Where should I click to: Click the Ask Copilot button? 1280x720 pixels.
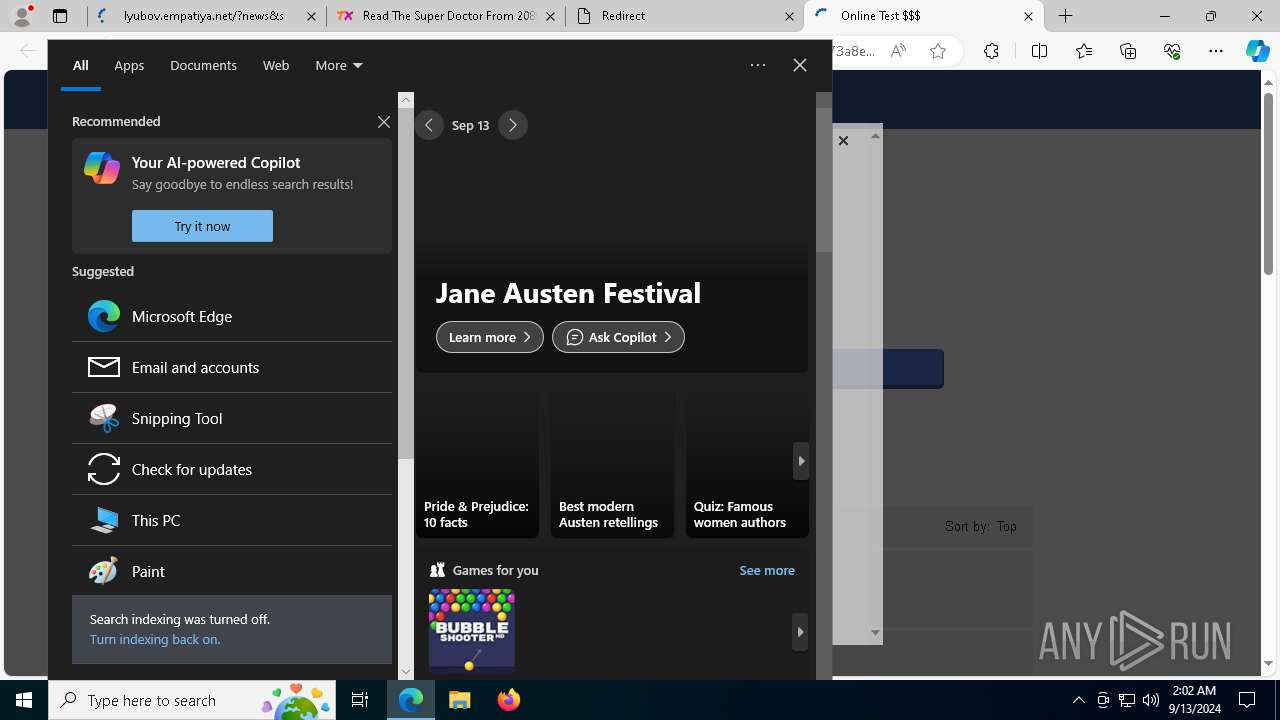click(x=618, y=337)
